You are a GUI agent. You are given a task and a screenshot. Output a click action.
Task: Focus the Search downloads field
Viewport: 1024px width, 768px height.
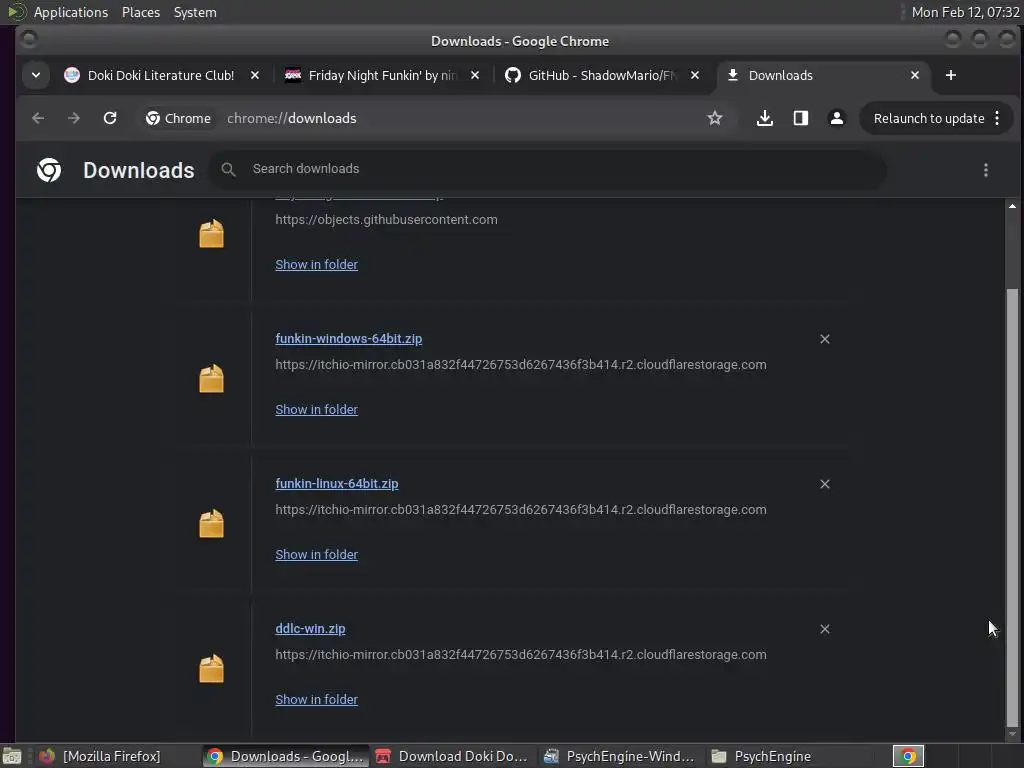547,169
